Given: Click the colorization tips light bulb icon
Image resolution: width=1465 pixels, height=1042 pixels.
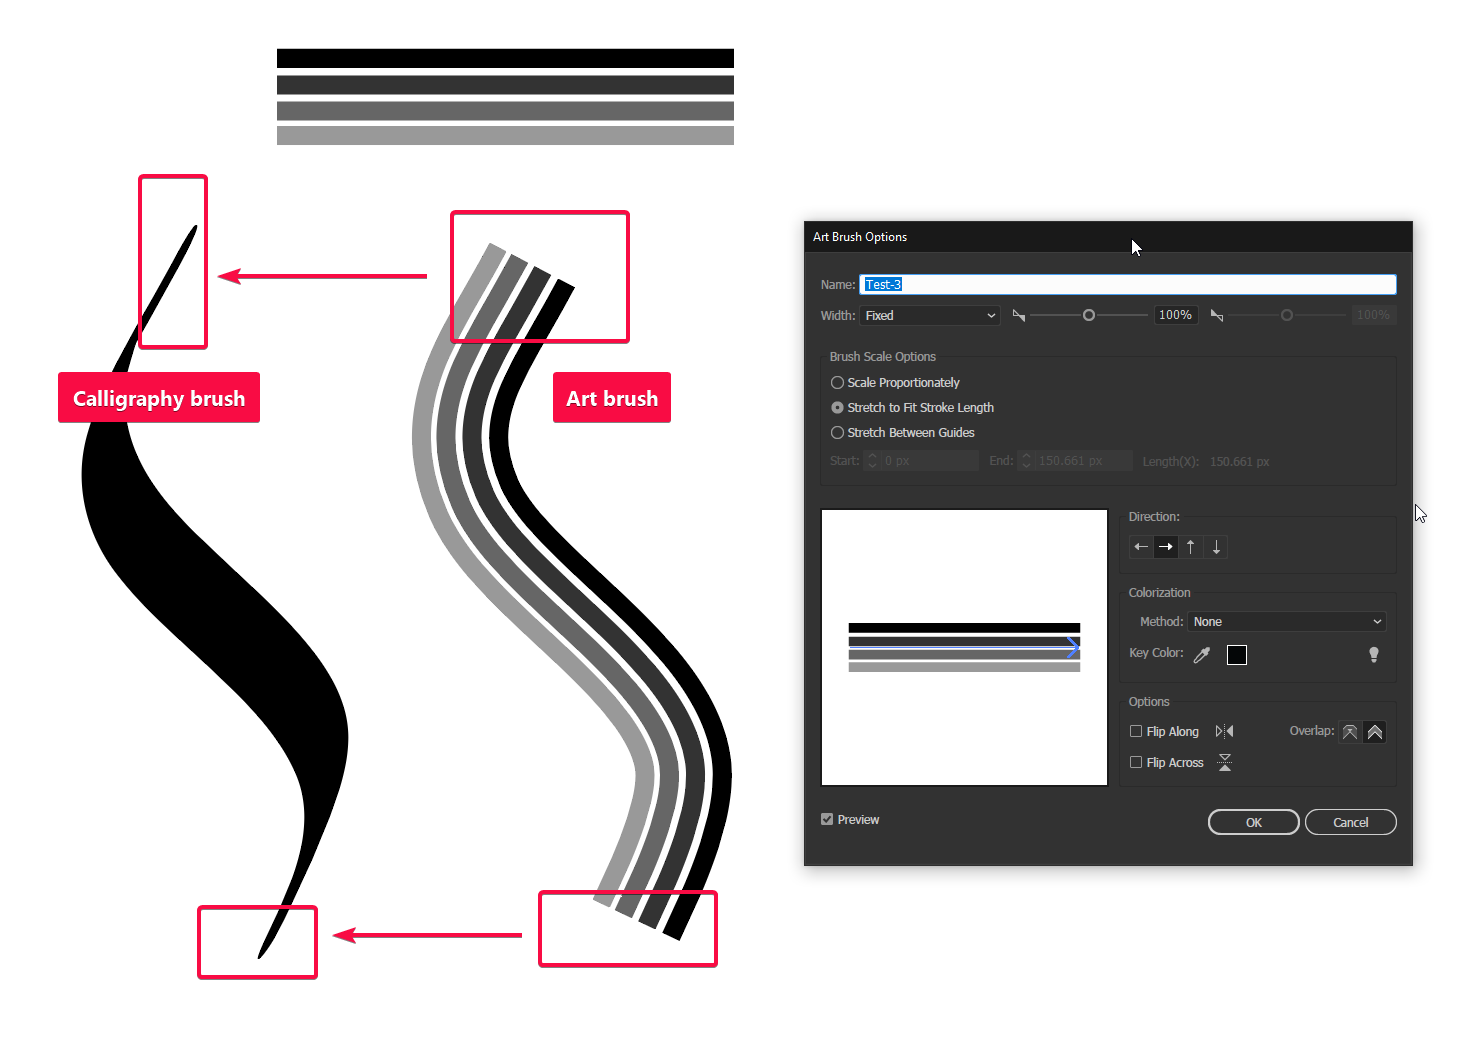Looking at the screenshot, I should (x=1373, y=655).
